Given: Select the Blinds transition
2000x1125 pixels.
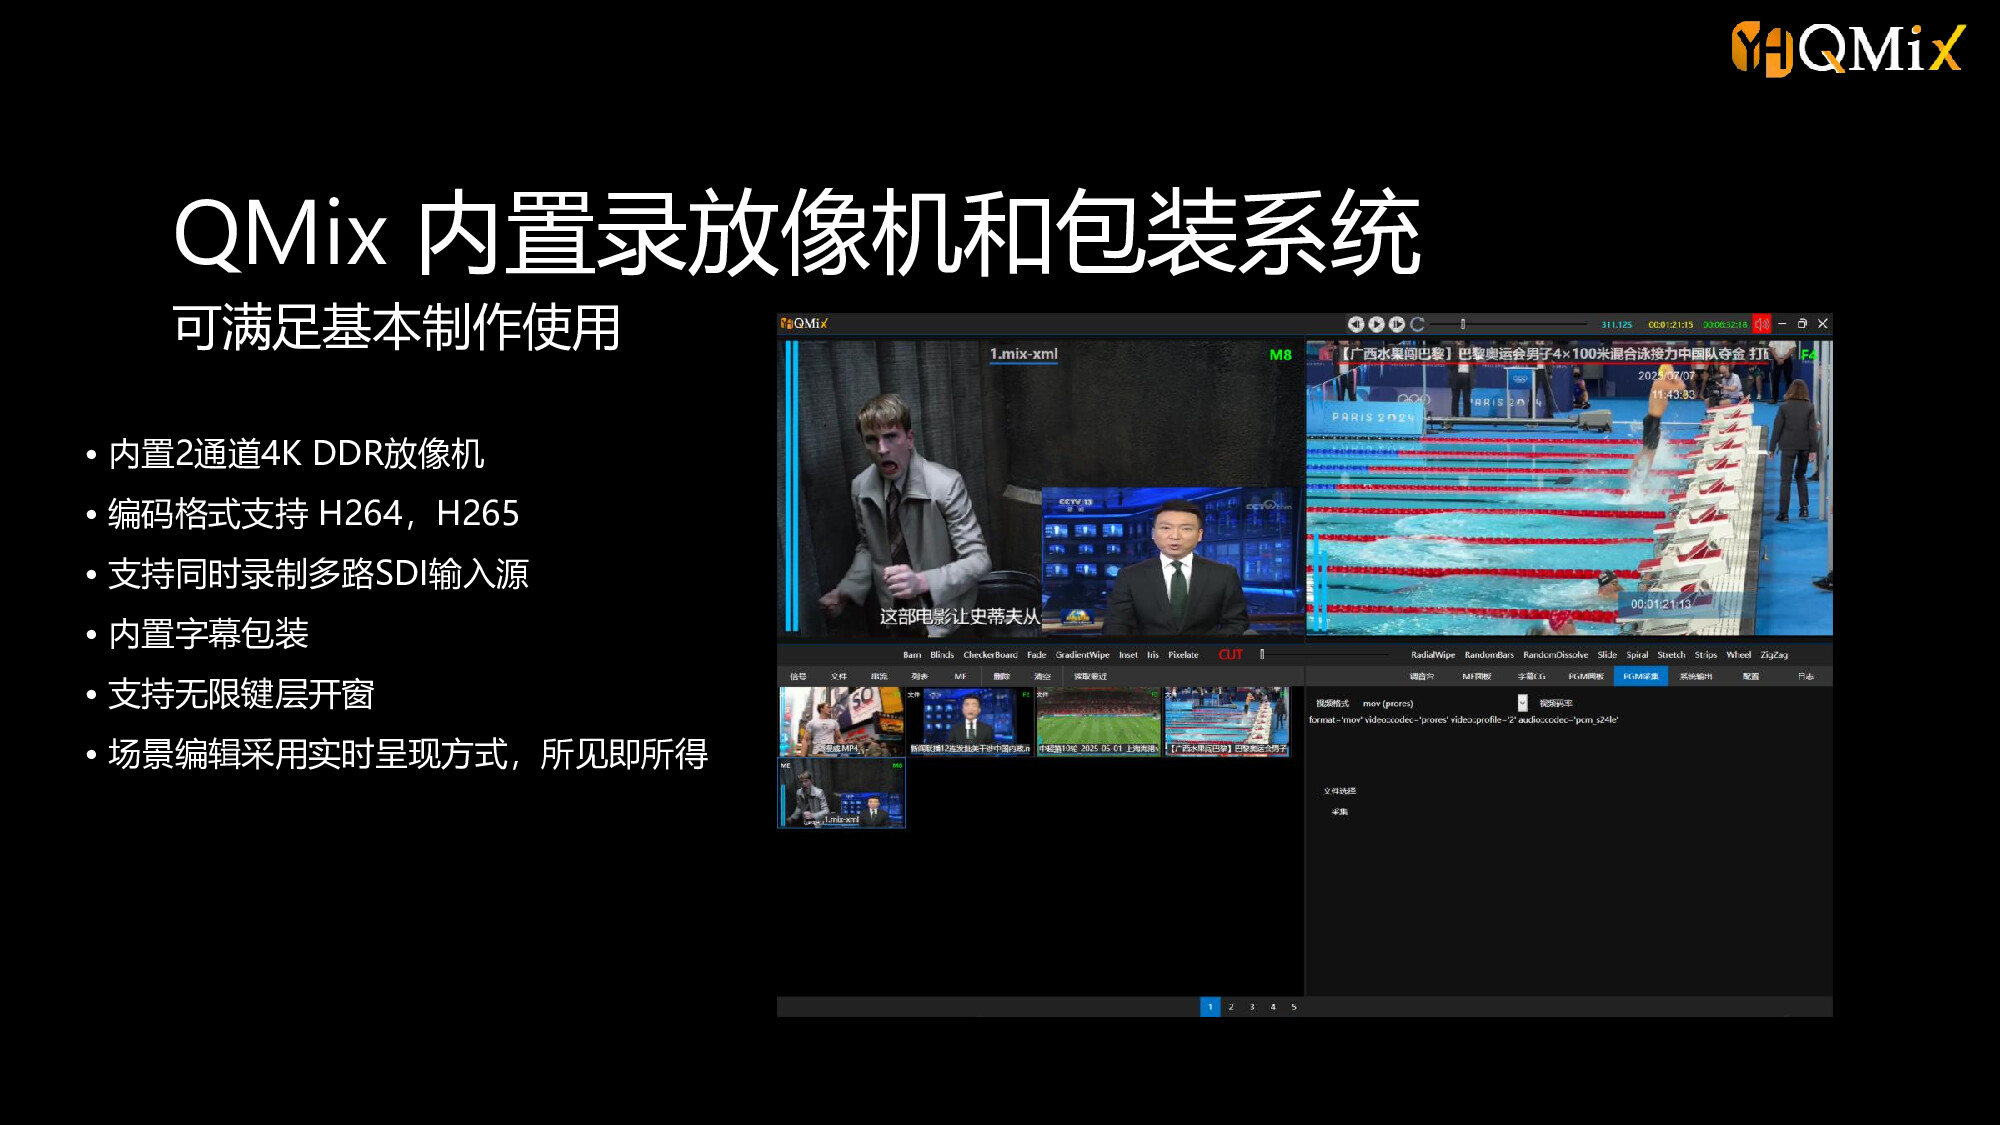Looking at the screenshot, I should [x=942, y=655].
